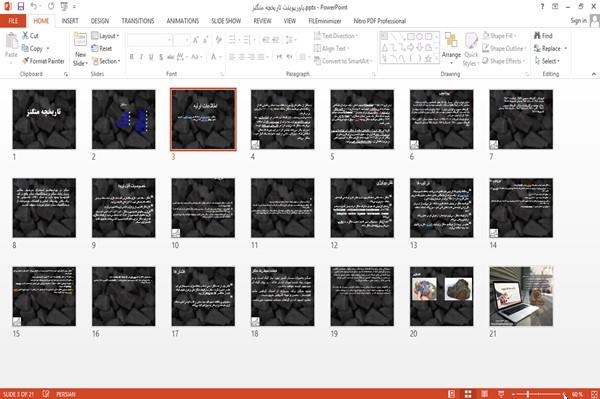
Task: Expand the Select dropdown in Editing
Action: [547, 61]
